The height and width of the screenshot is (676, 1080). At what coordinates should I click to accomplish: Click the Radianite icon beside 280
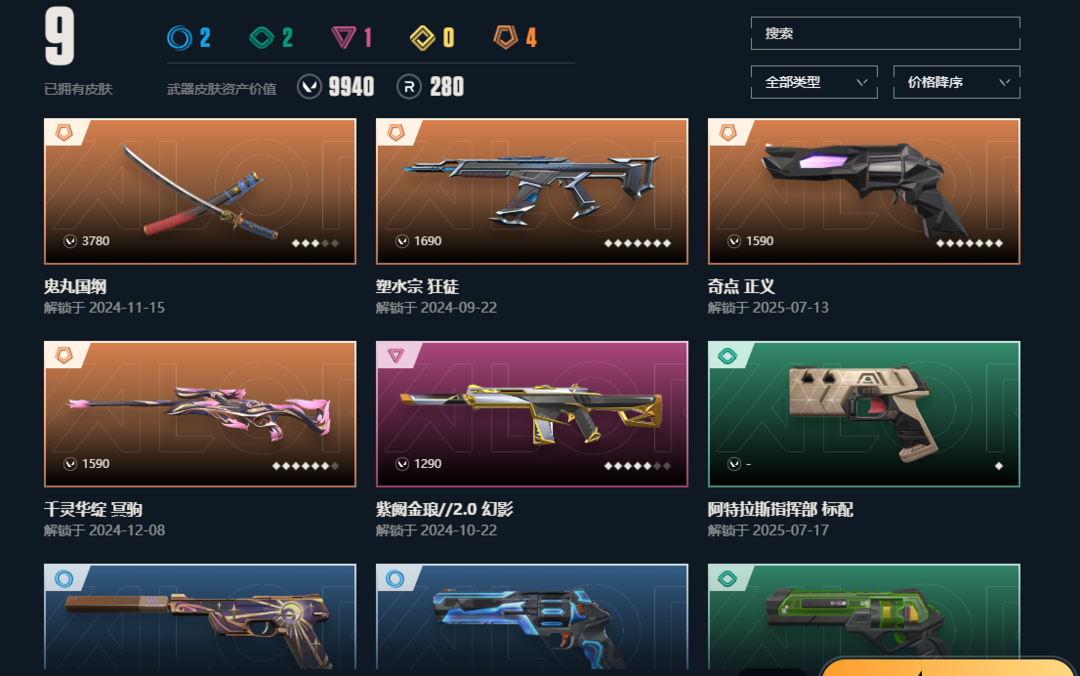(409, 87)
